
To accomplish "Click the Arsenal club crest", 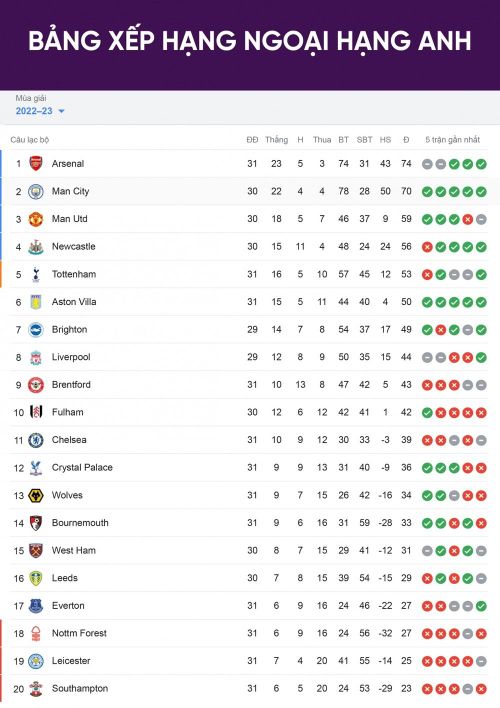I will point(36,163).
